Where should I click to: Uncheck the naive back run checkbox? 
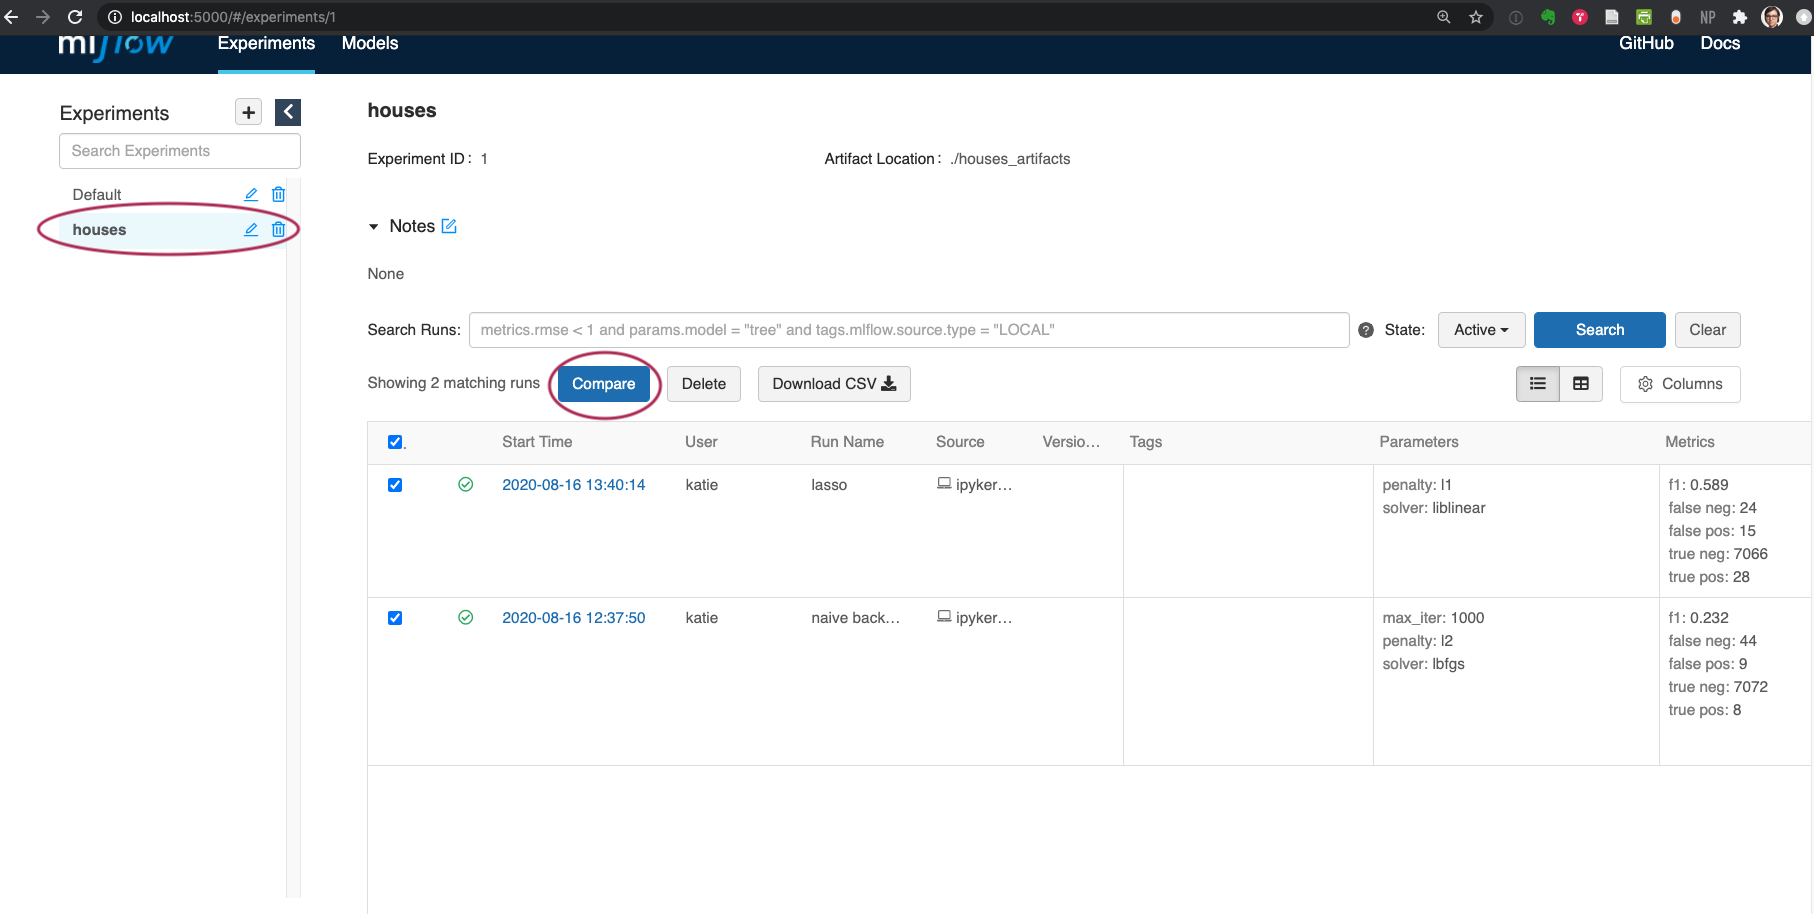tap(395, 618)
